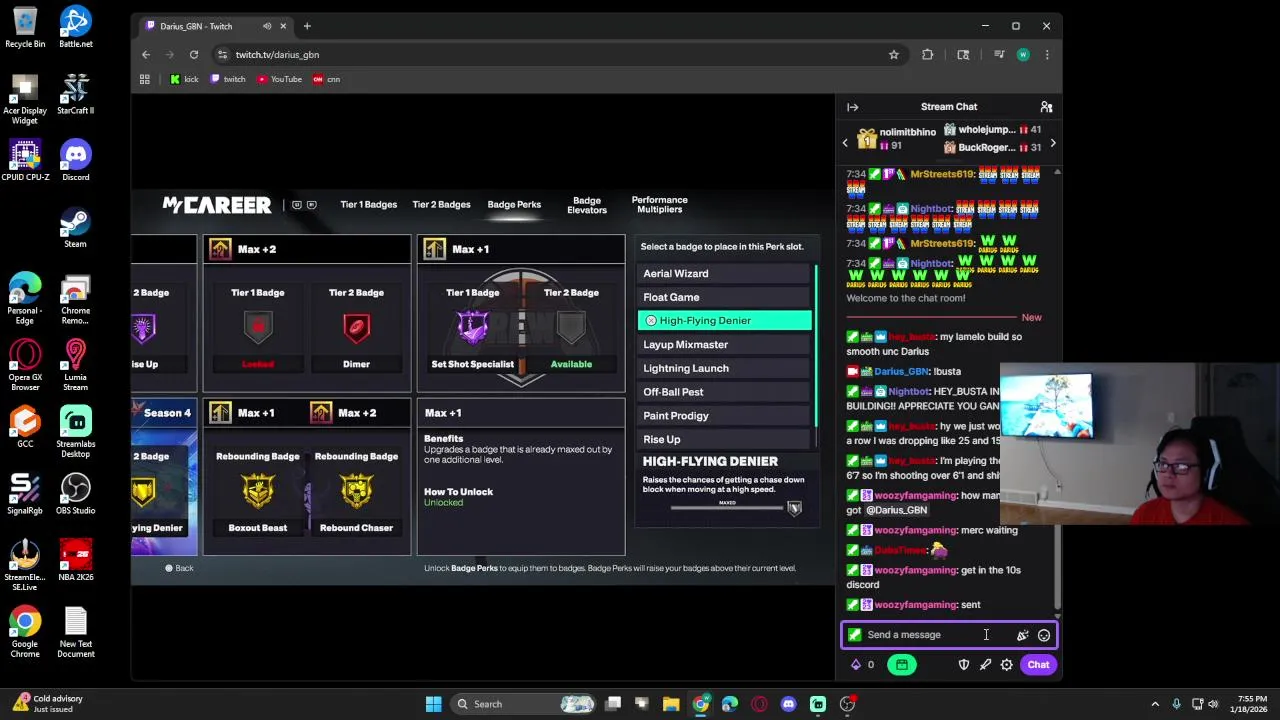Open chat settings gear icon

[1007, 665]
